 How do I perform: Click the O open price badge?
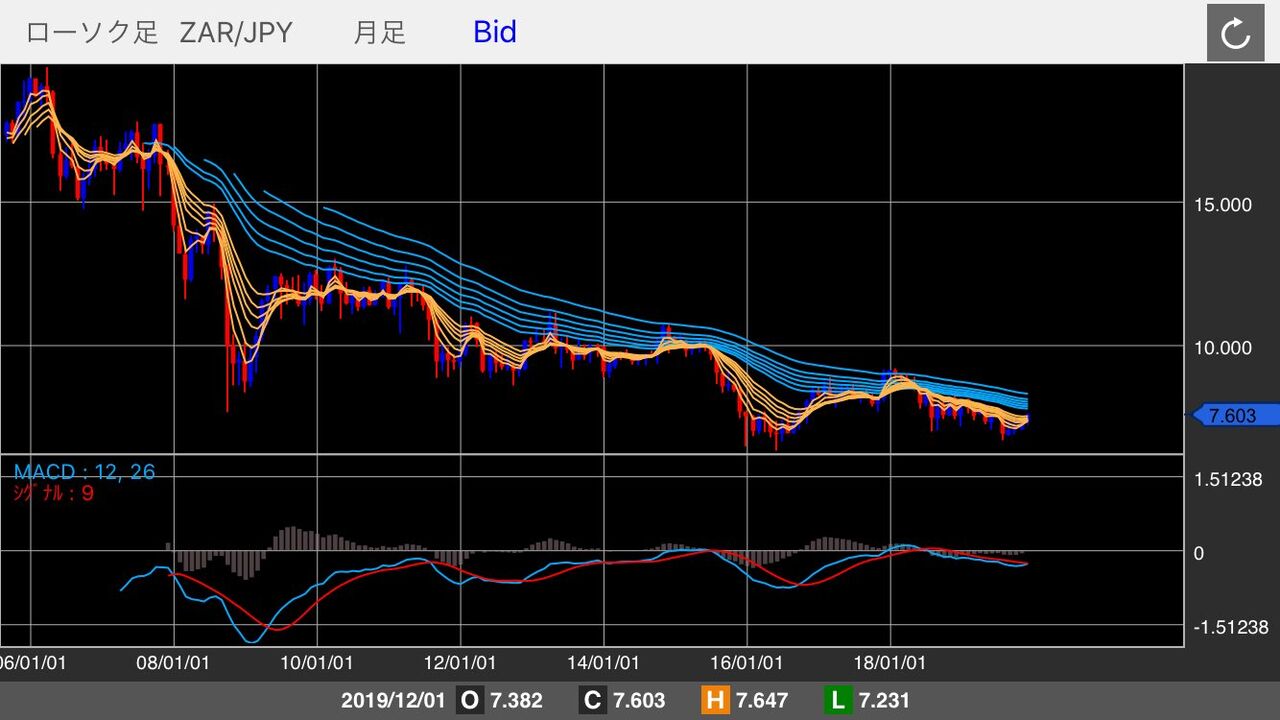tap(469, 701)
